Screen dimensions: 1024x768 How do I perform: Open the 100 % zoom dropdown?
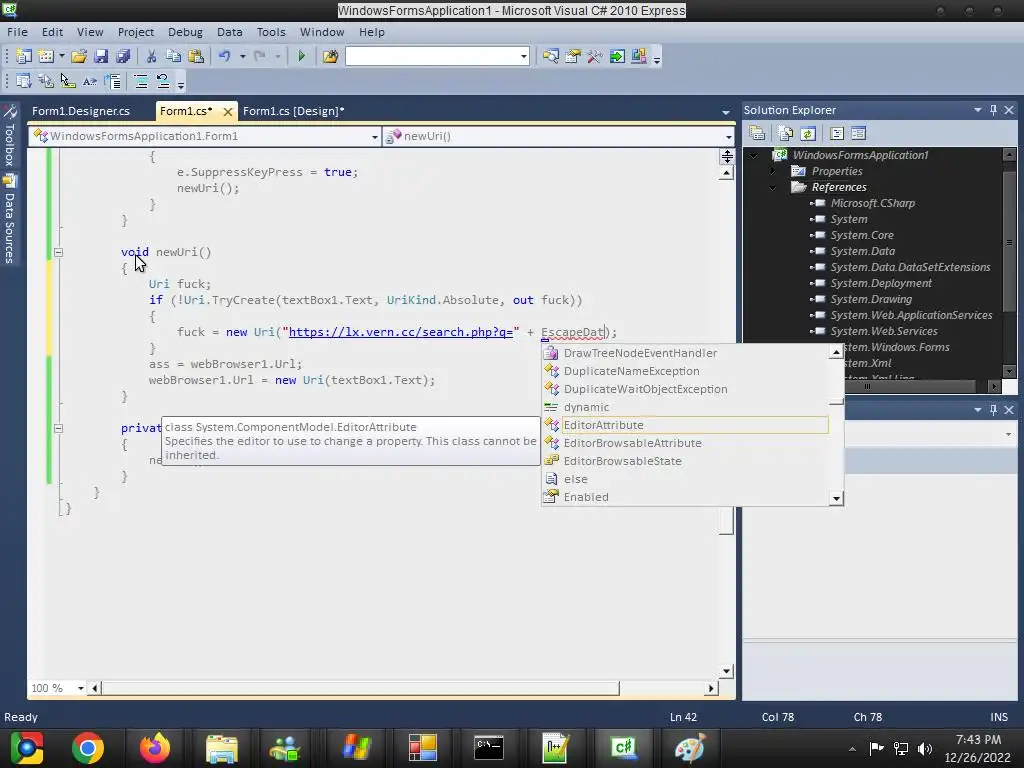80,688
